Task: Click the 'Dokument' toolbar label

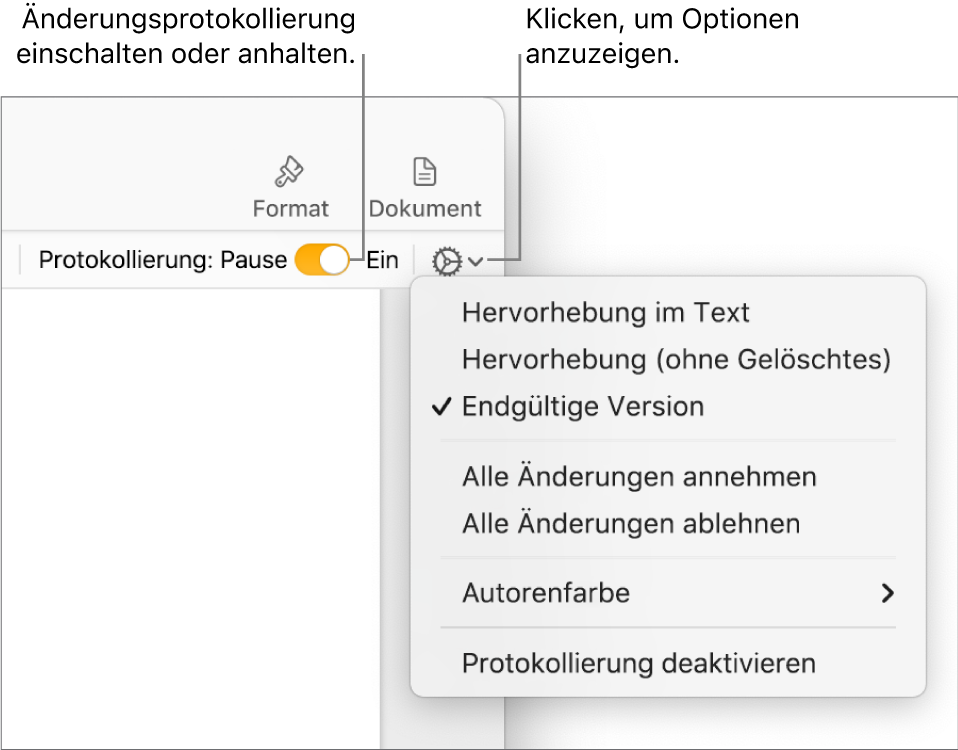Action: tap(425, 209)
